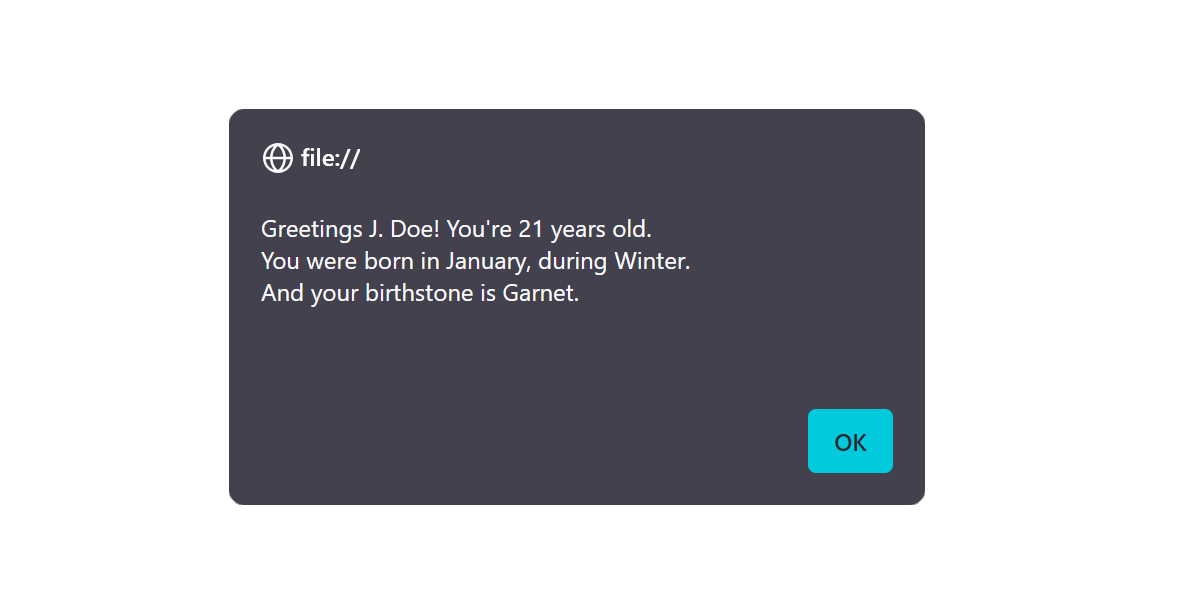This screenshot has height=616, width=1180.
Task: Click the file:// origin label
Action: tap(330, 158)
